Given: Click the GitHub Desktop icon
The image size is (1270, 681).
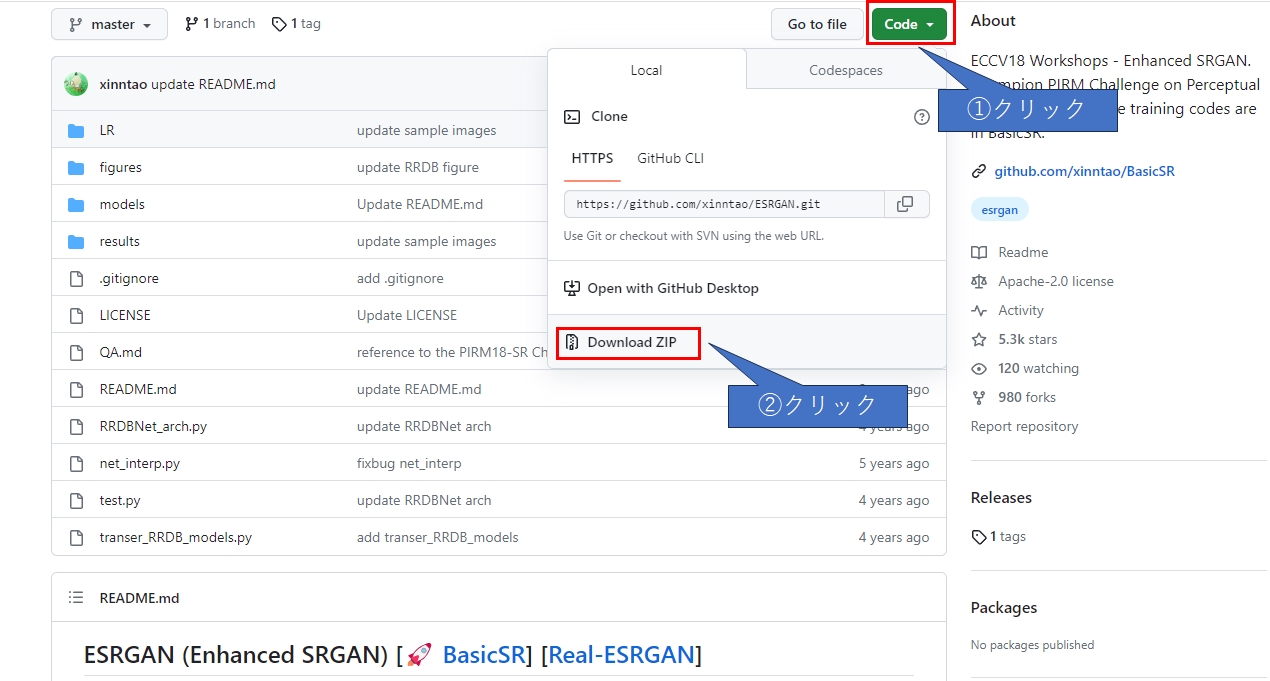Looking at the screenshot, I should [571, 288].
